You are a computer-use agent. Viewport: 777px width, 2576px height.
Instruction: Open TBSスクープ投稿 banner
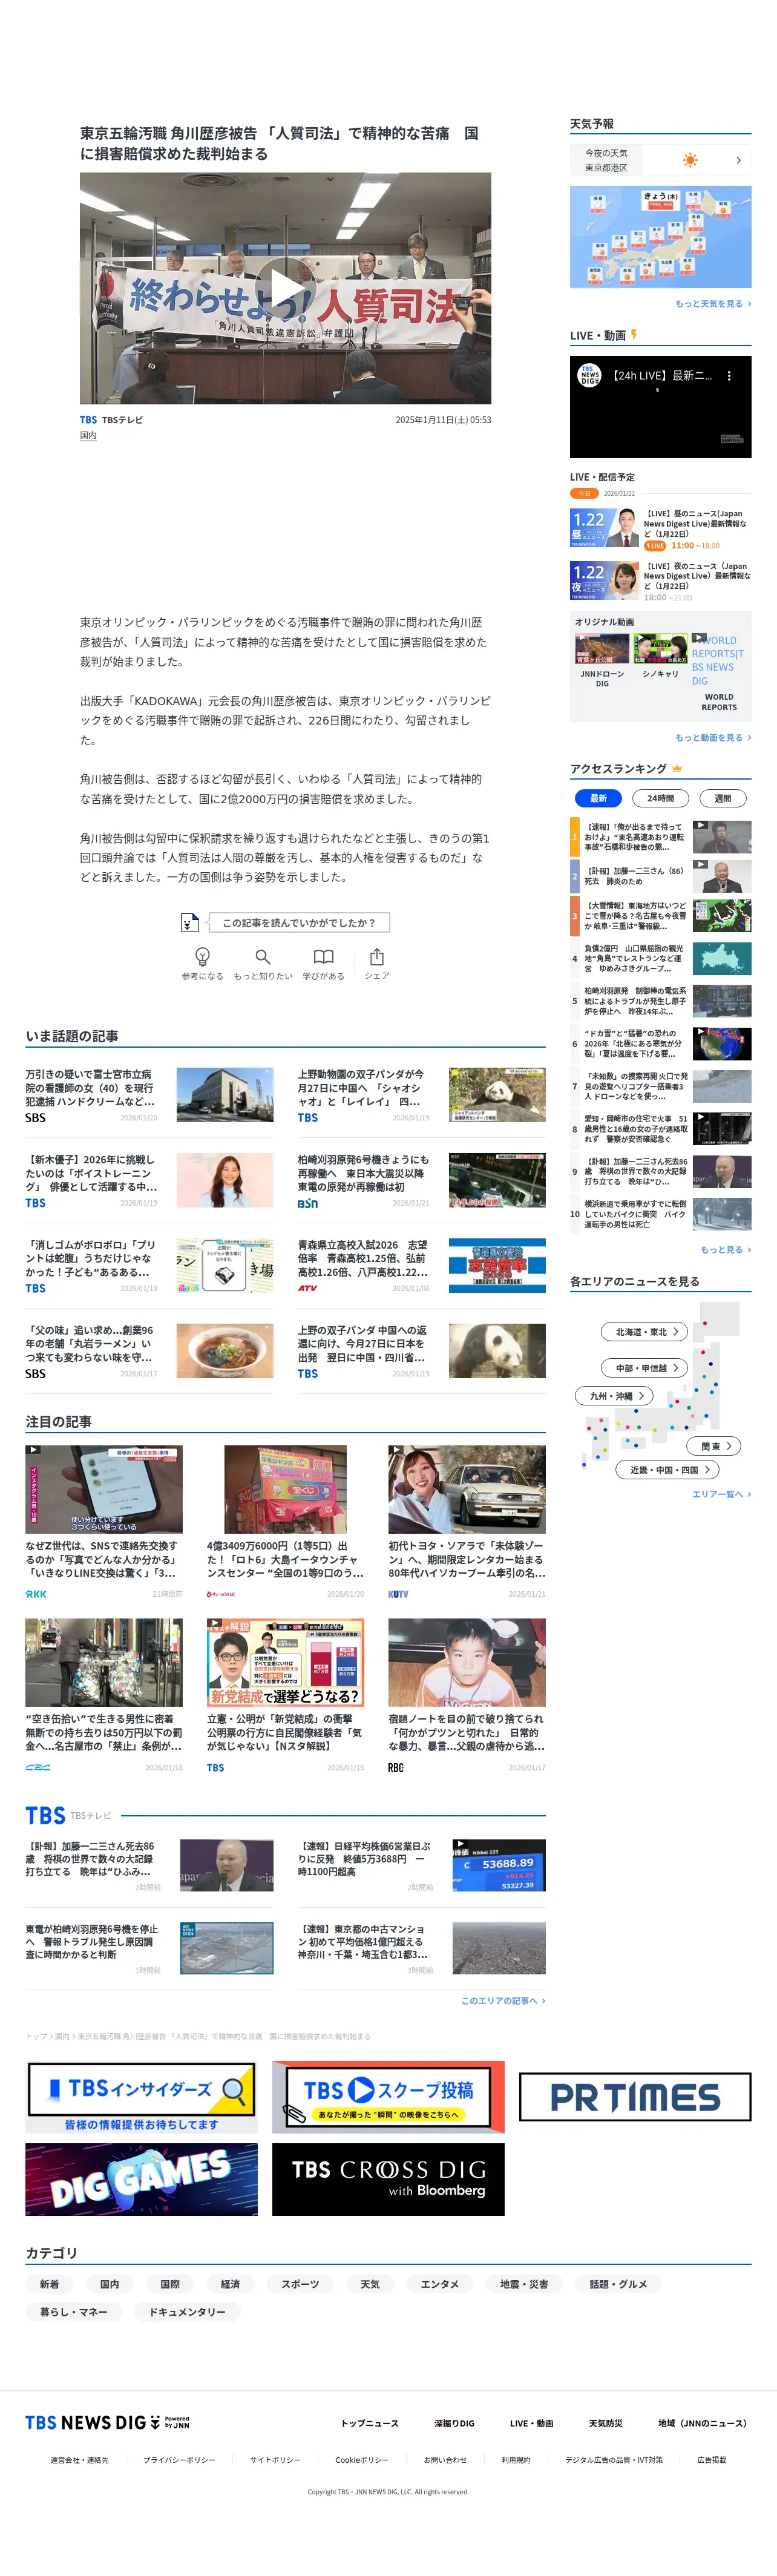coord(388,2096)
